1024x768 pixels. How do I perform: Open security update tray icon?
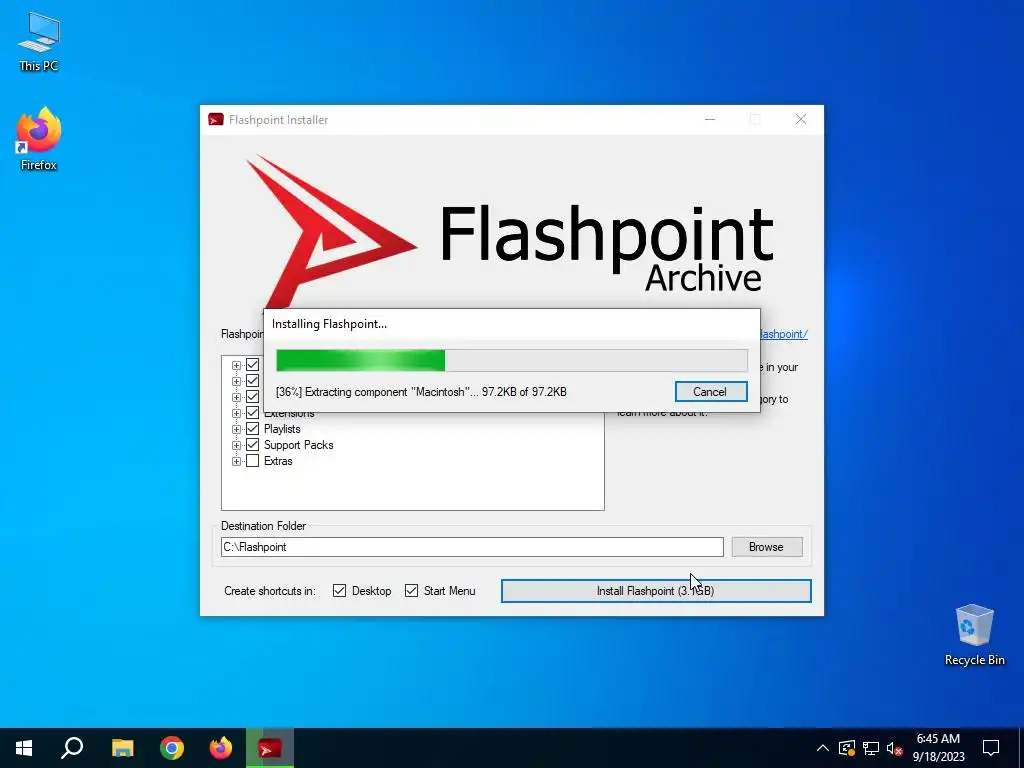pos(847,748)
